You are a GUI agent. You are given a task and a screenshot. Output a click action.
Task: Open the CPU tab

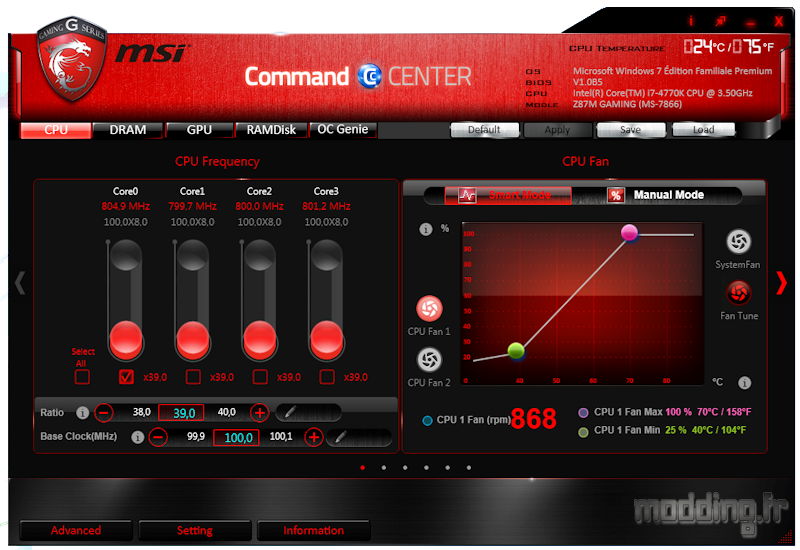(x=56, y=130)
